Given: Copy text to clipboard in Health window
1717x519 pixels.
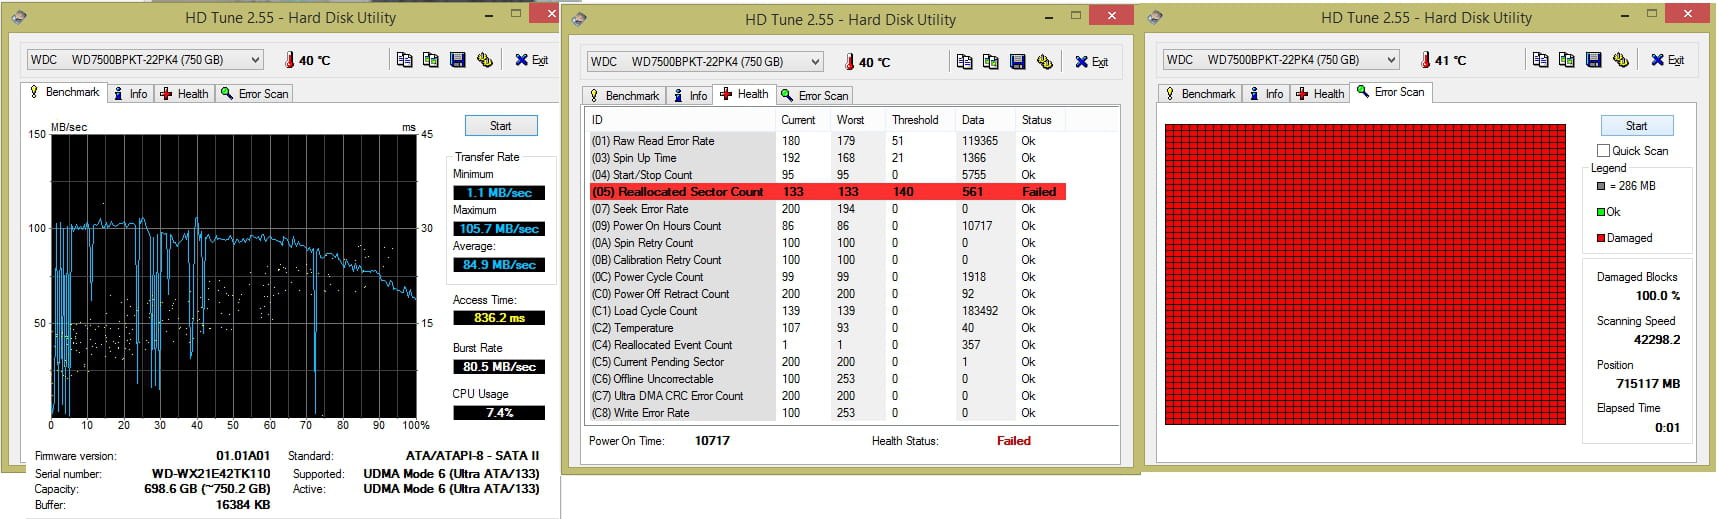Looking at the screenshot, I should tap(964, 62).
